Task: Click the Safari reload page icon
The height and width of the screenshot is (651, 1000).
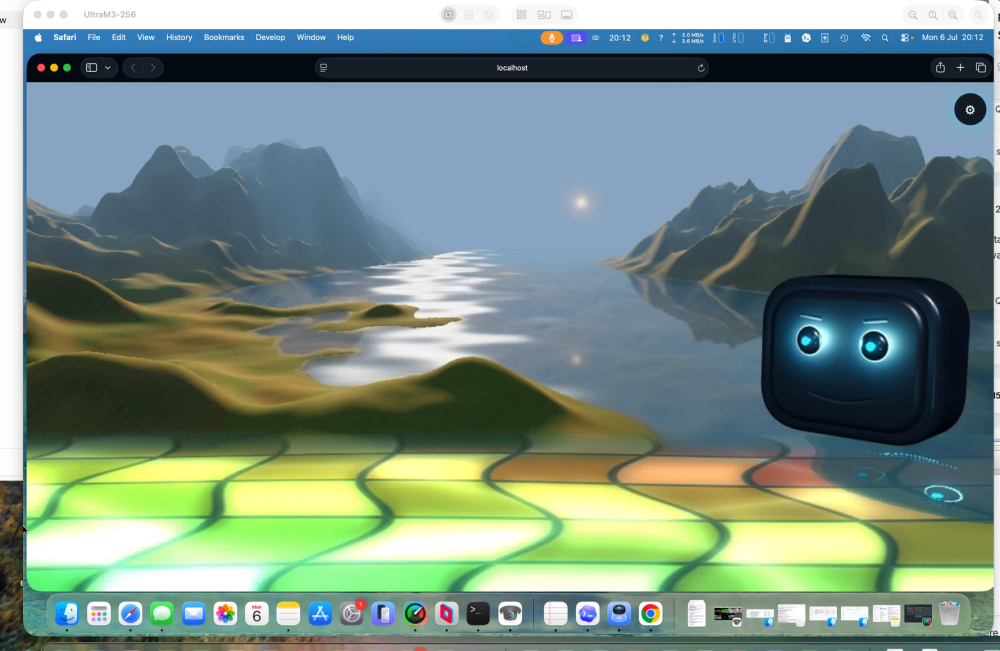Action: [x=700, y=68]
